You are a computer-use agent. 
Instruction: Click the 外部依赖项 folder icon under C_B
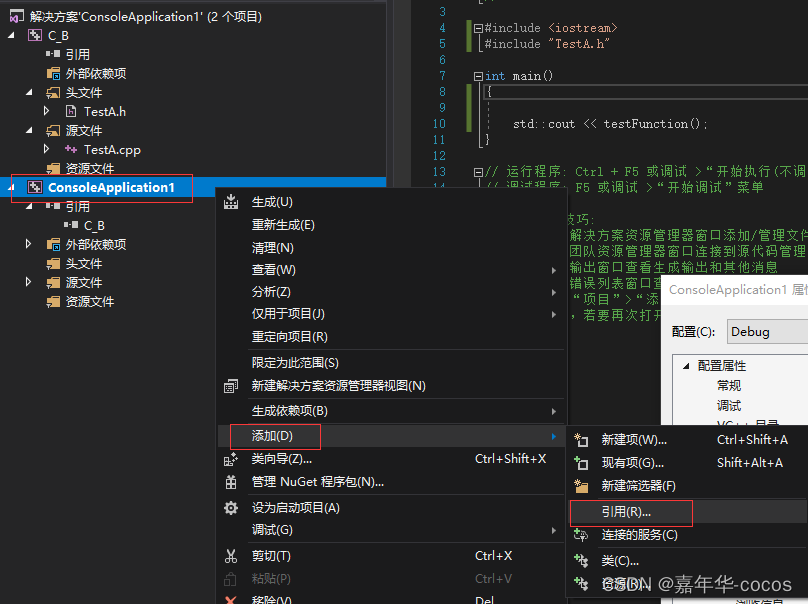54,74
